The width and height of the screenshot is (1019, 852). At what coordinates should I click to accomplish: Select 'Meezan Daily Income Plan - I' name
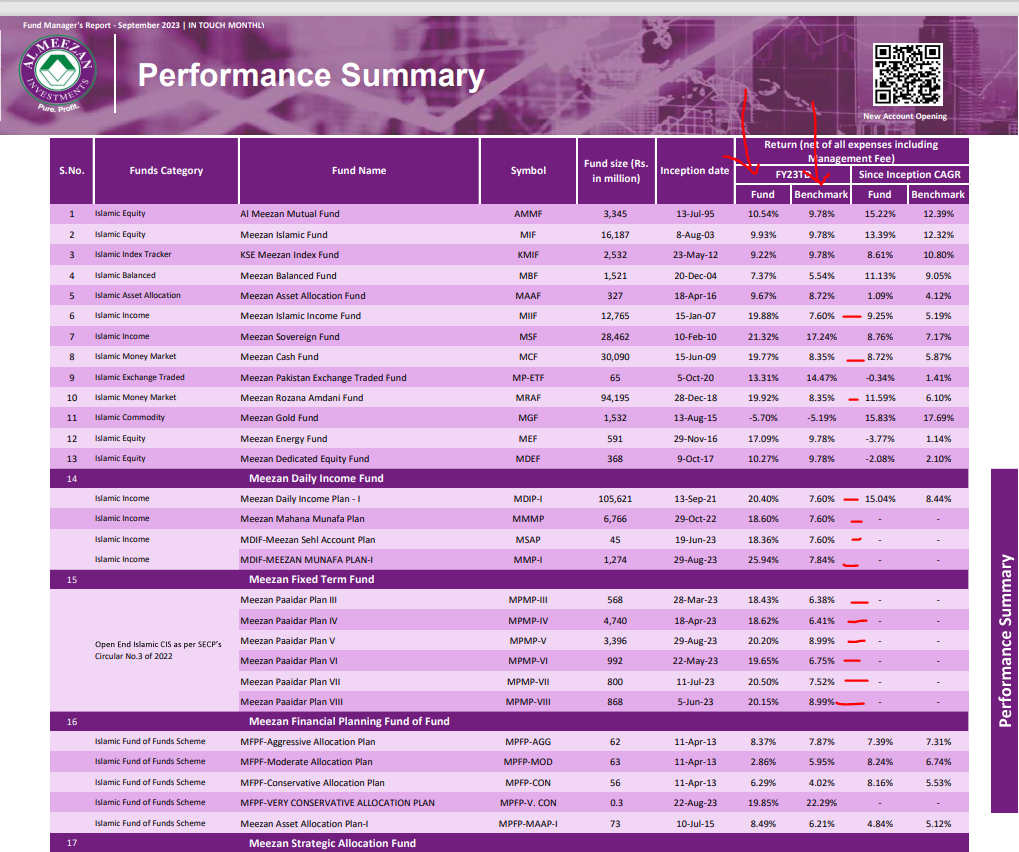tap(300, 499)
